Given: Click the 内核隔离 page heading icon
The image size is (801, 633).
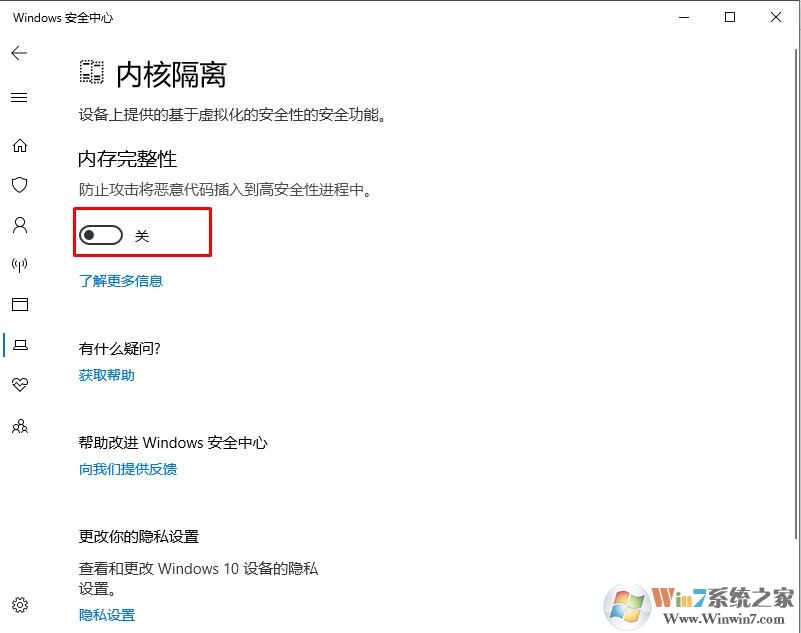Looking at the screenshot, I should [90, 72].
